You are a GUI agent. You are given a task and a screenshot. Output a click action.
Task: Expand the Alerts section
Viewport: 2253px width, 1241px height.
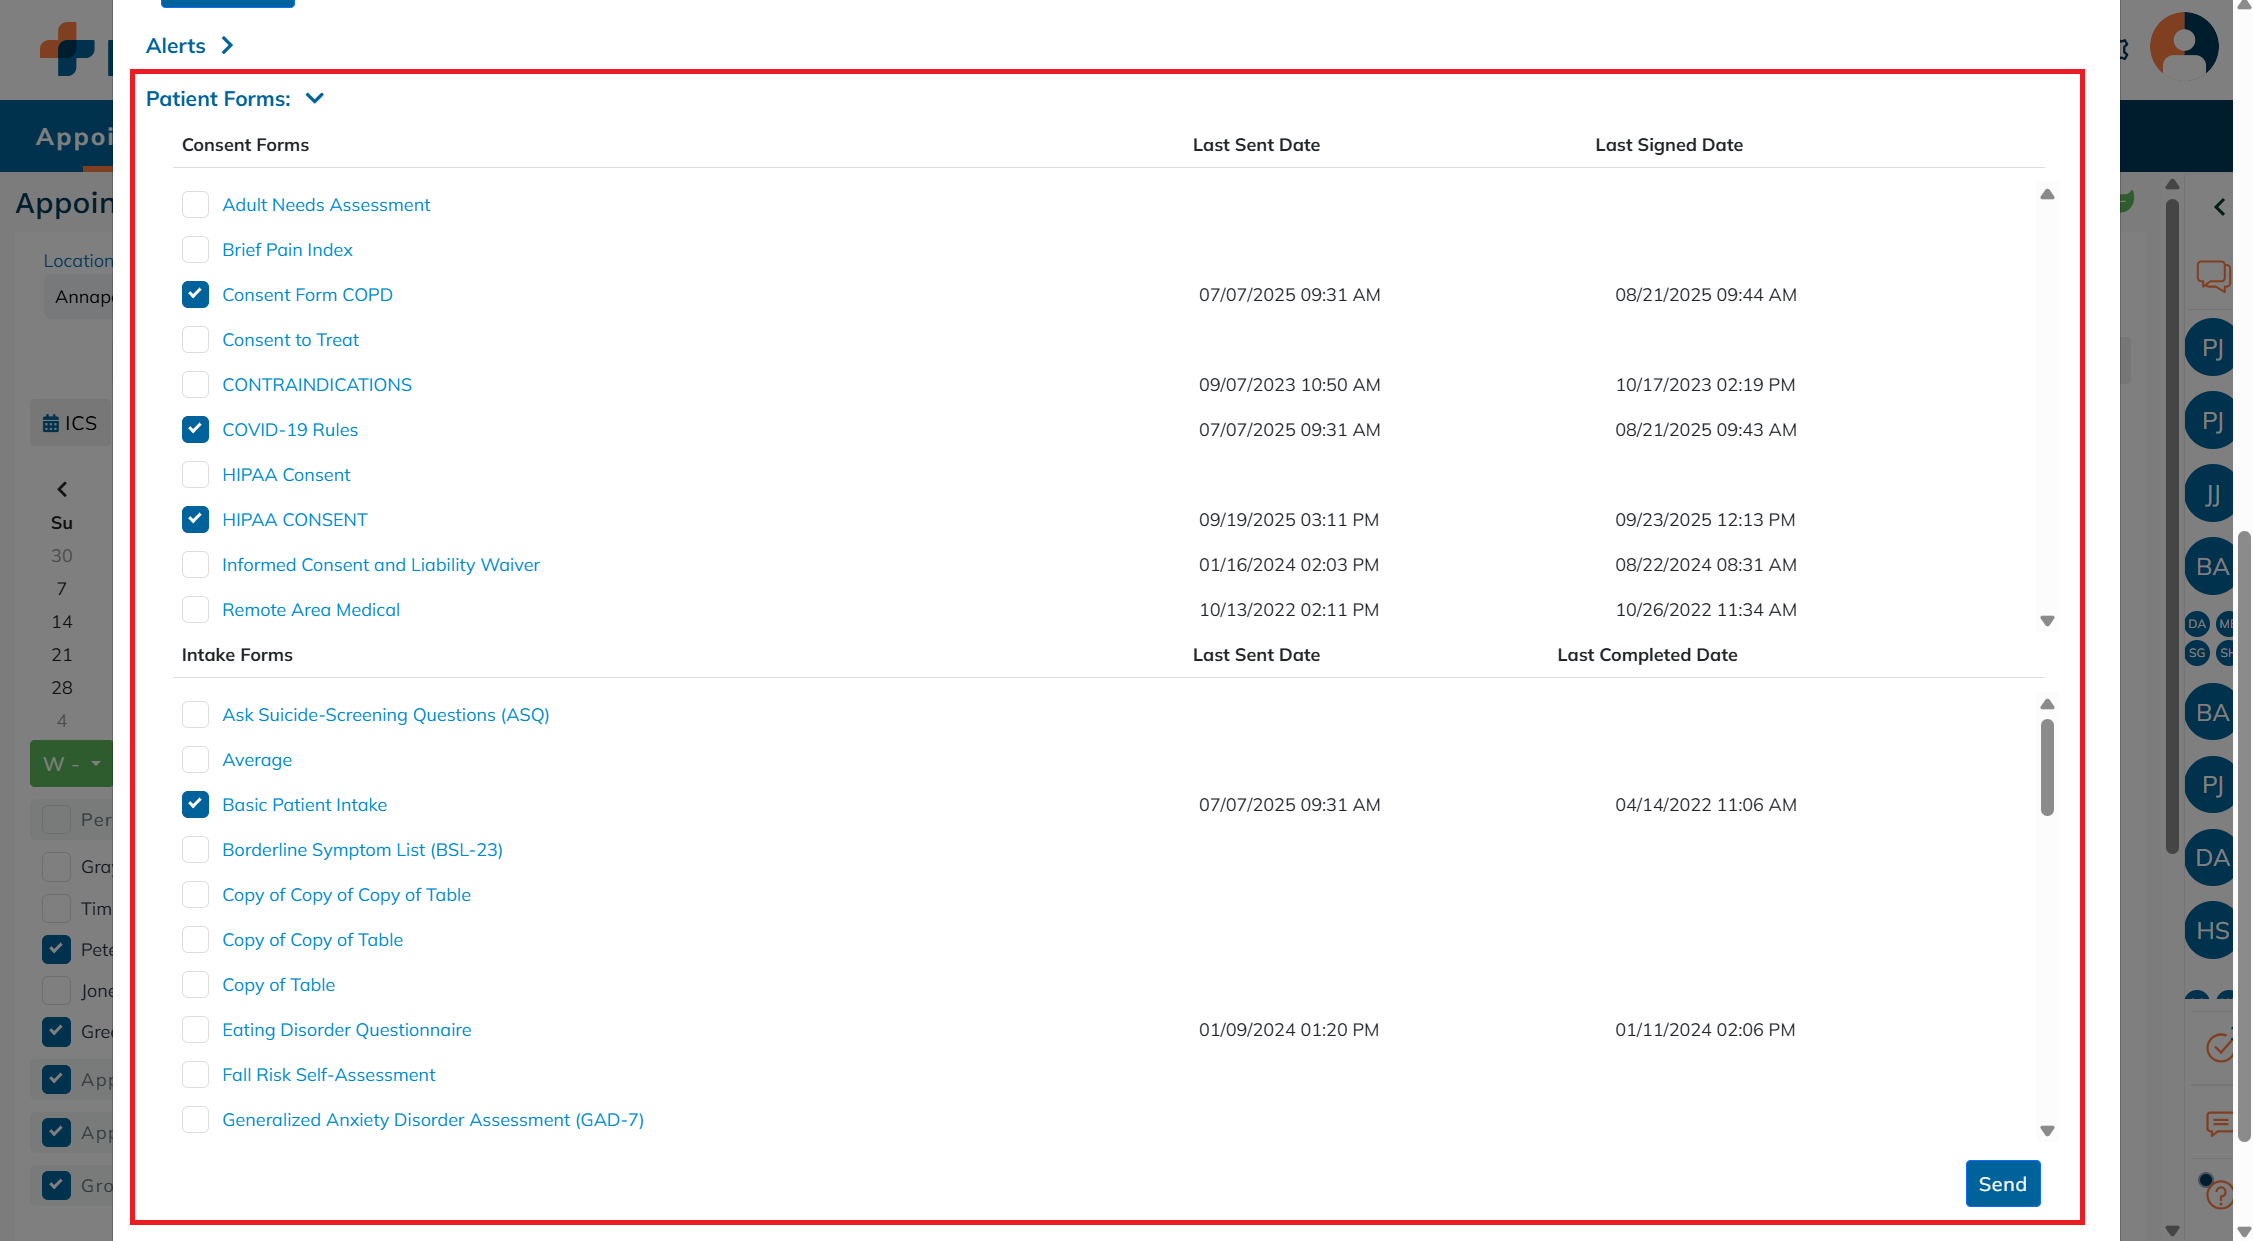(x=226, y=45)
